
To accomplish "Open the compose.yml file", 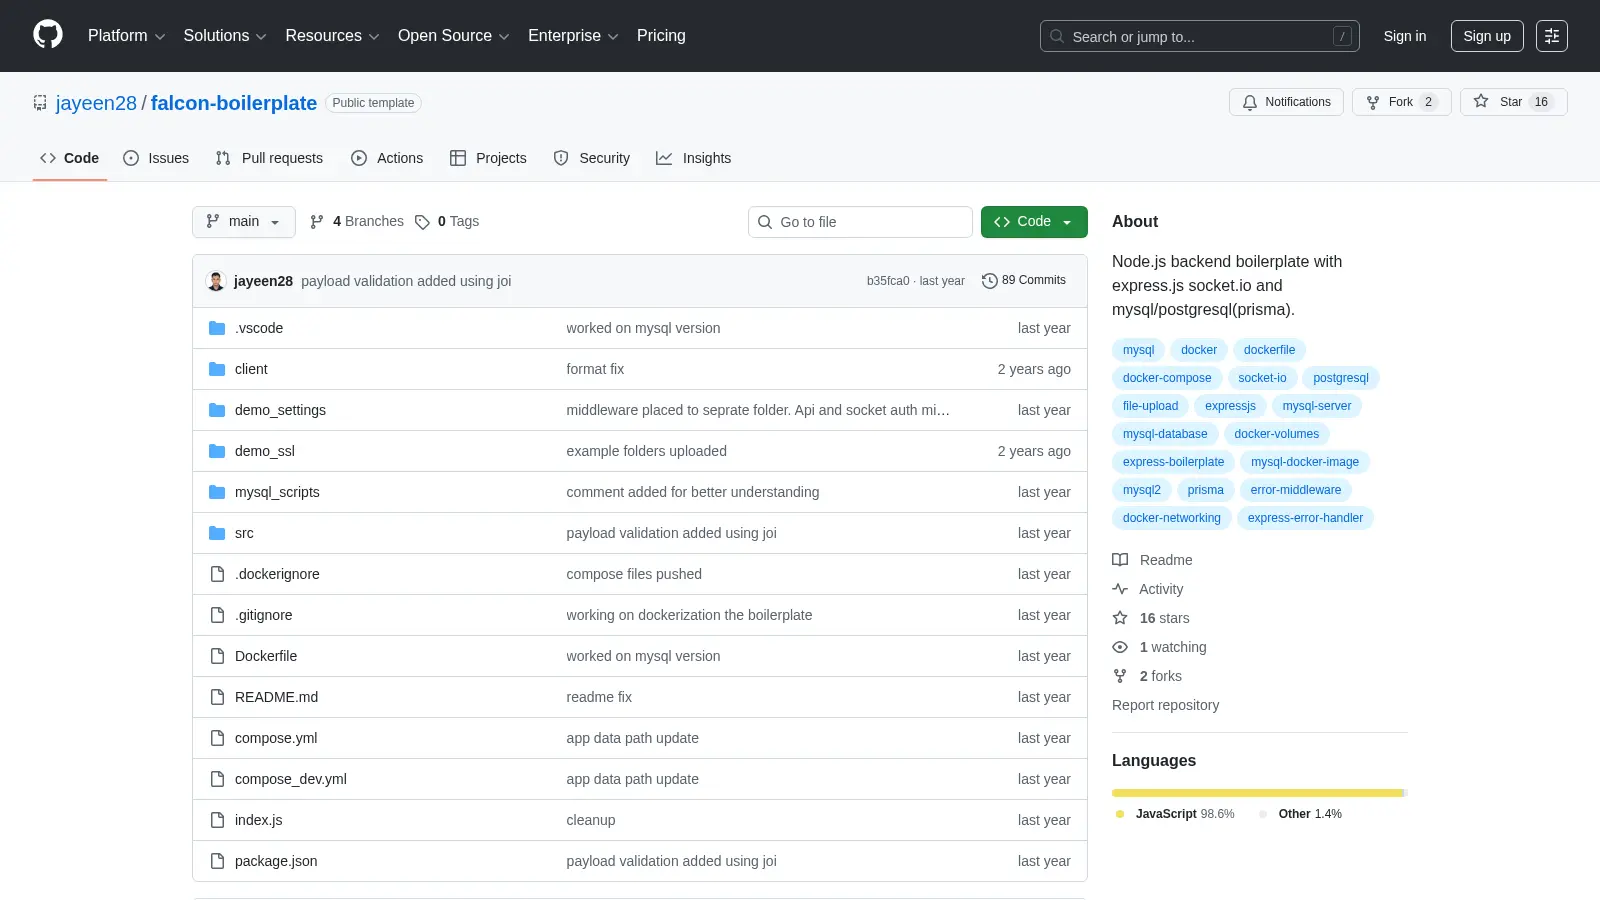I will tap(276, 738).
